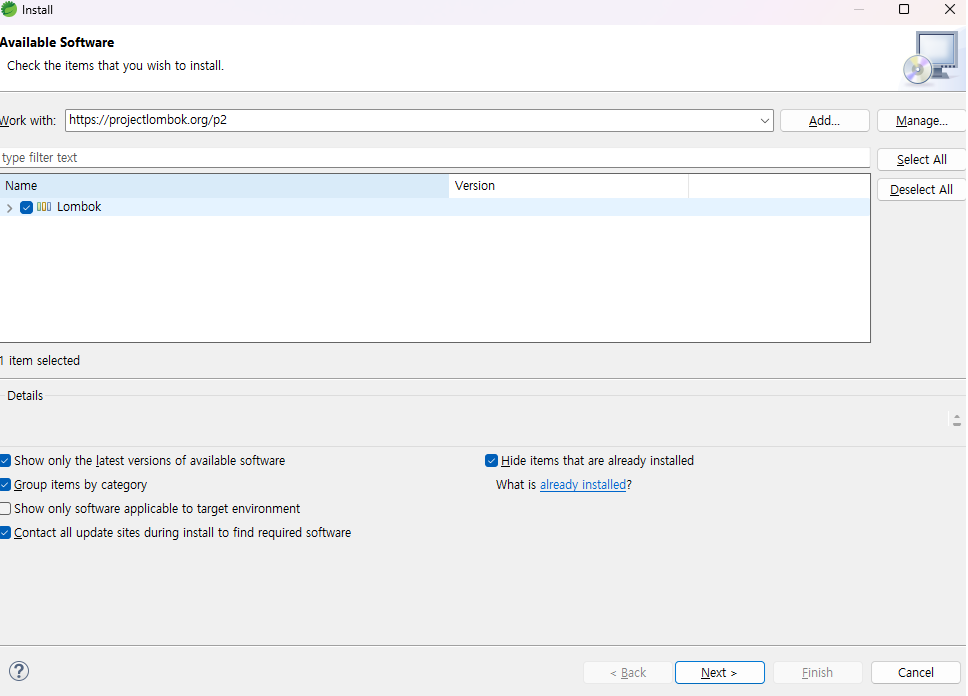Click Deselect All button
Screen dimensions: 968x696
click(x=921, y=190)
